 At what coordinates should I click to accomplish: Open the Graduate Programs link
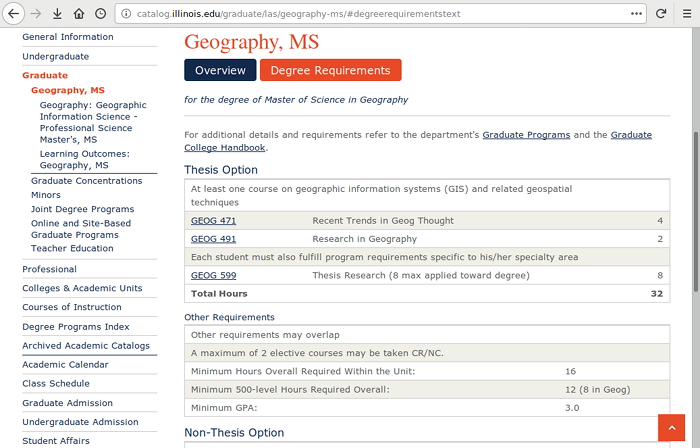526,135
